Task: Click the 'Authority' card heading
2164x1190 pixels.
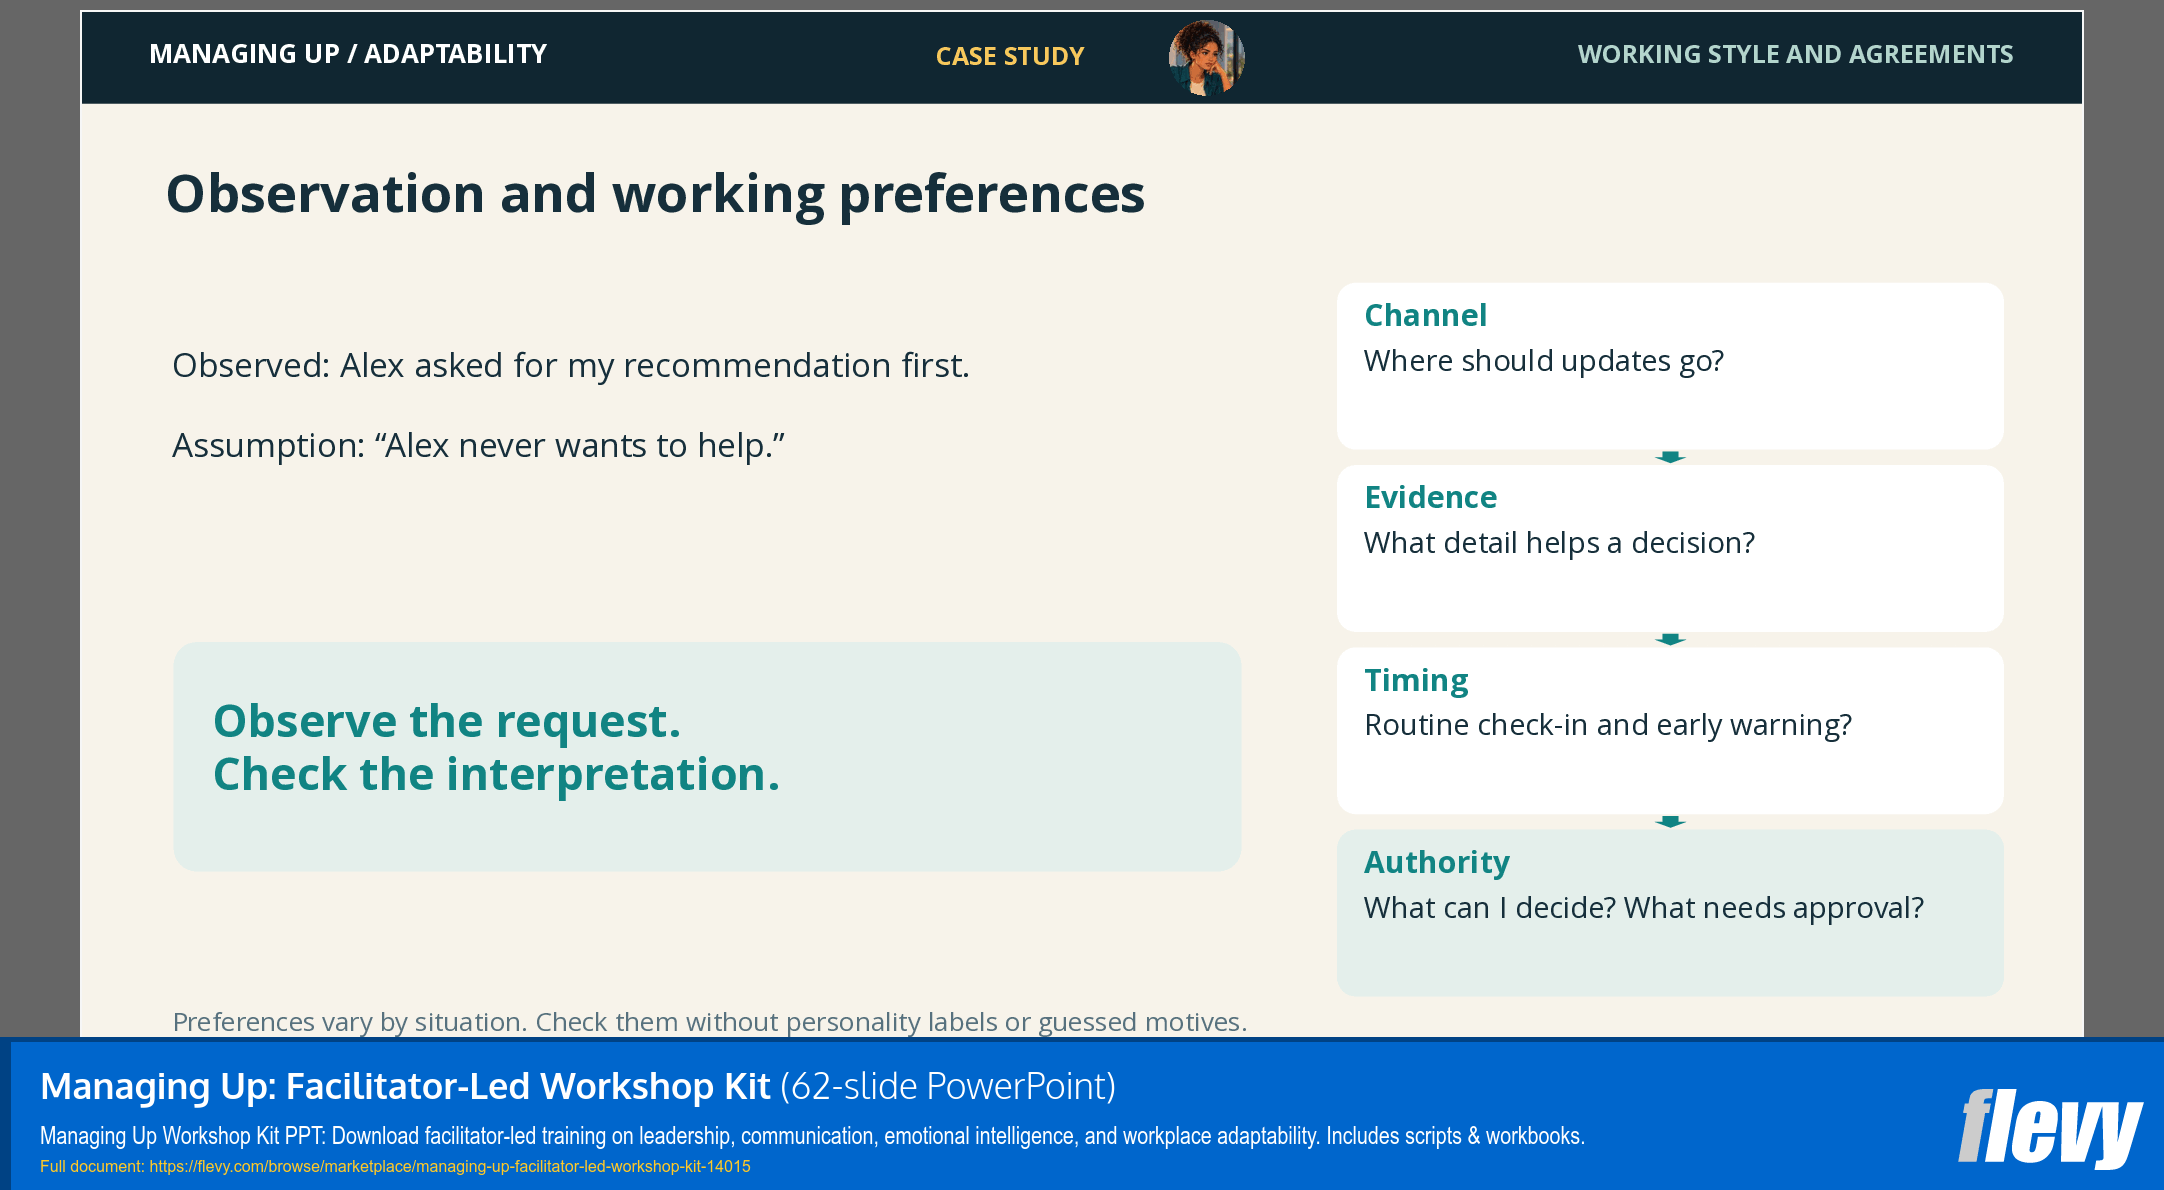Action: [1437, 862]
